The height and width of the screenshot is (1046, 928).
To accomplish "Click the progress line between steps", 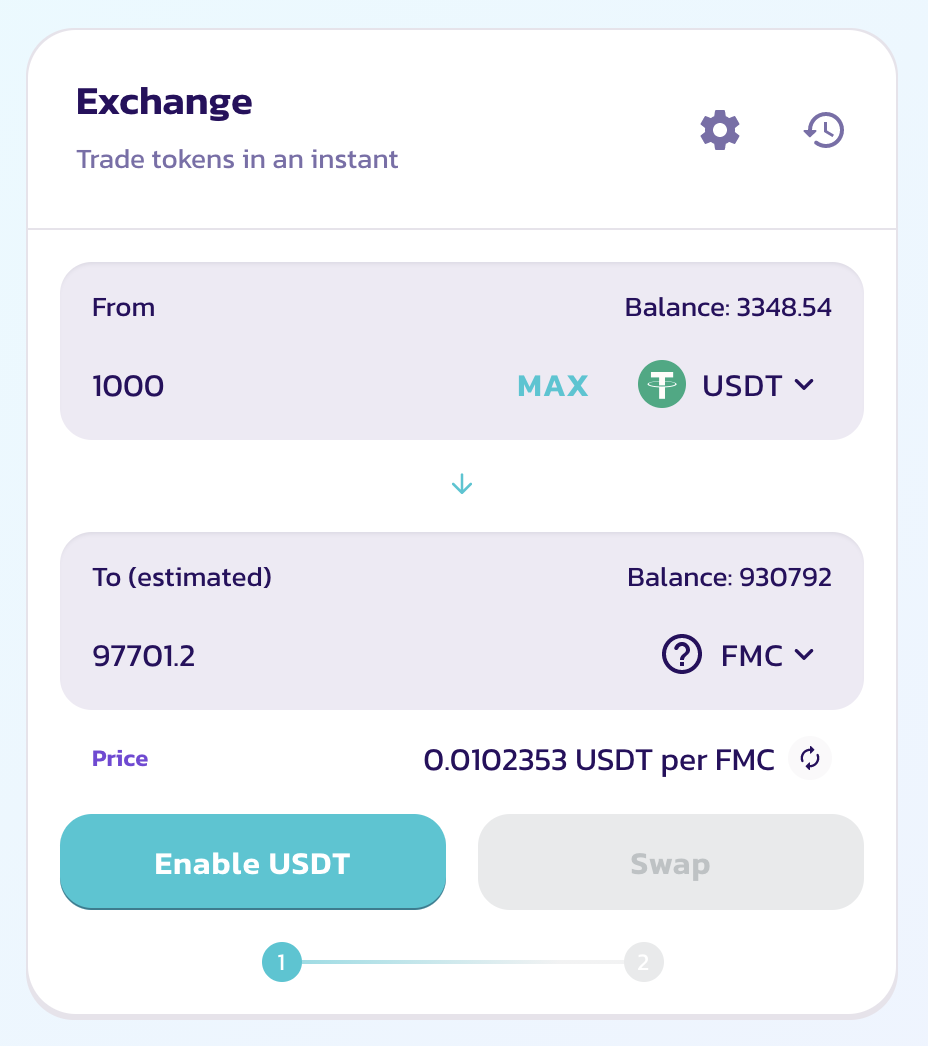I will [462, 962].
